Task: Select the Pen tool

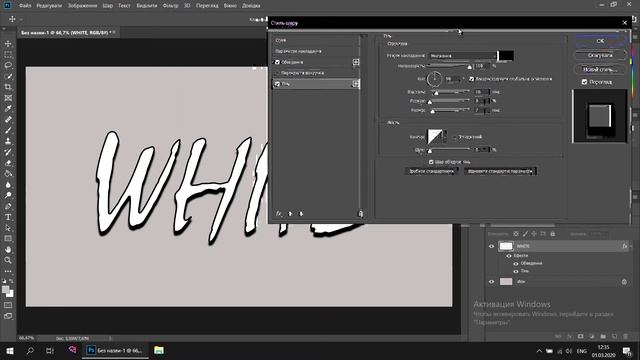Action: pyautogui.click(x=8, y=206)
